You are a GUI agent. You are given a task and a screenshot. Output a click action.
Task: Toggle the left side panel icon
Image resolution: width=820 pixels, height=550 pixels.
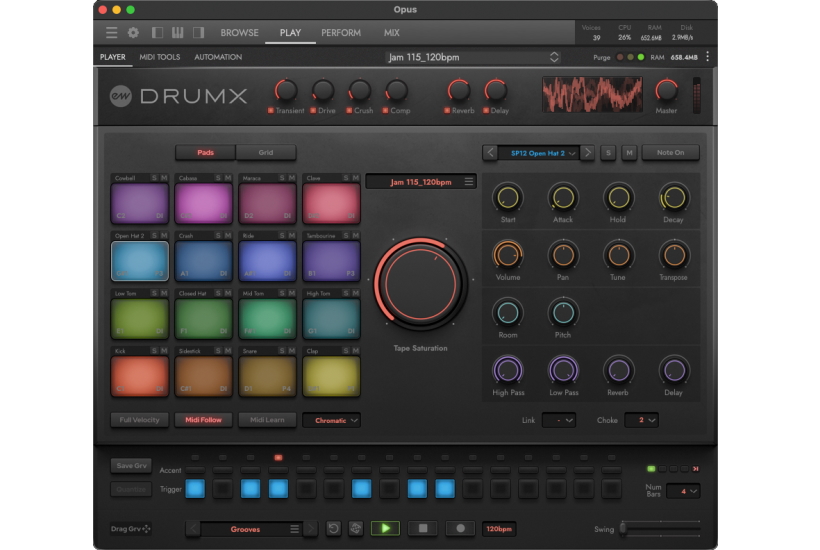[x=157, y=32]
